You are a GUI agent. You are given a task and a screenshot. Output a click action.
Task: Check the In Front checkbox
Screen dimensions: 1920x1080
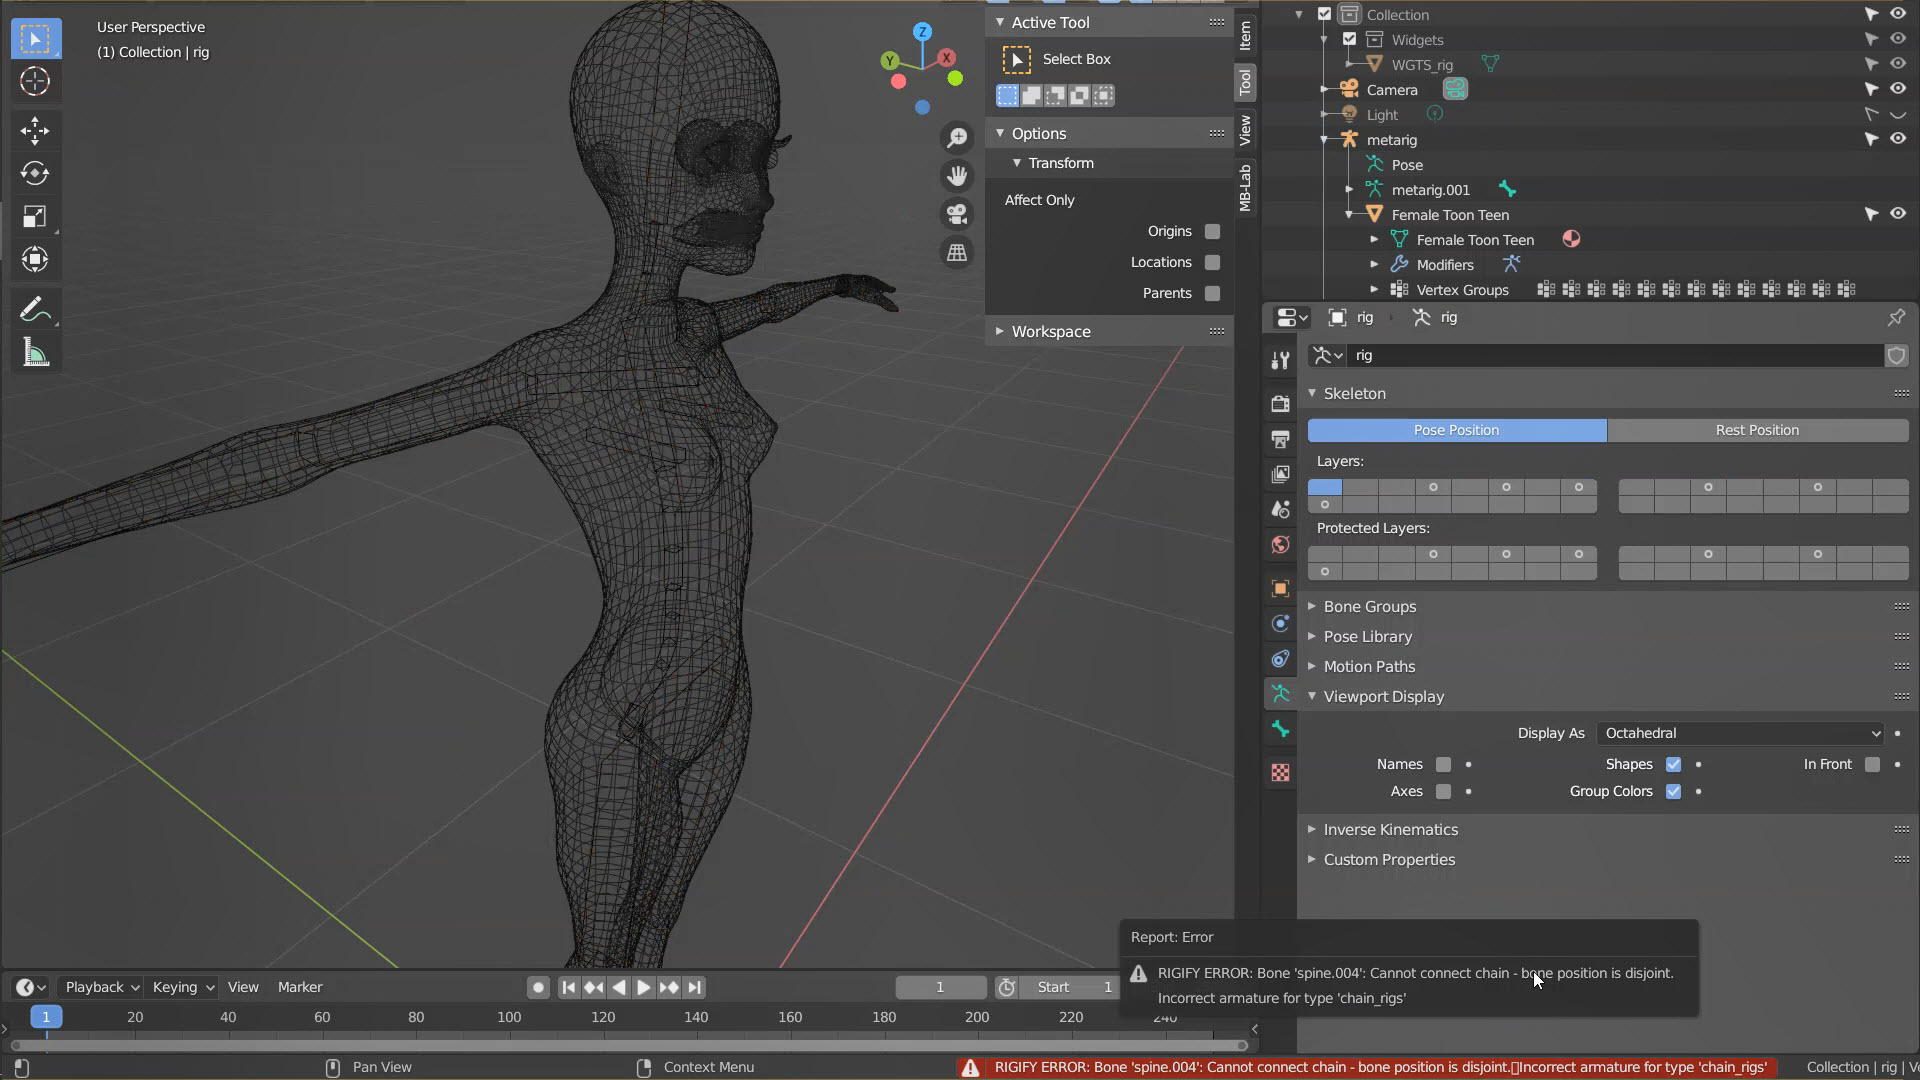click(x=1872, y=764)
